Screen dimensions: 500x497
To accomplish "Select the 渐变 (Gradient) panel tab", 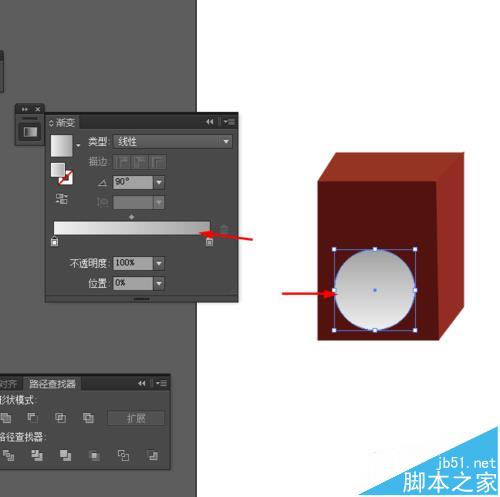I will click(x=63, y=123).
